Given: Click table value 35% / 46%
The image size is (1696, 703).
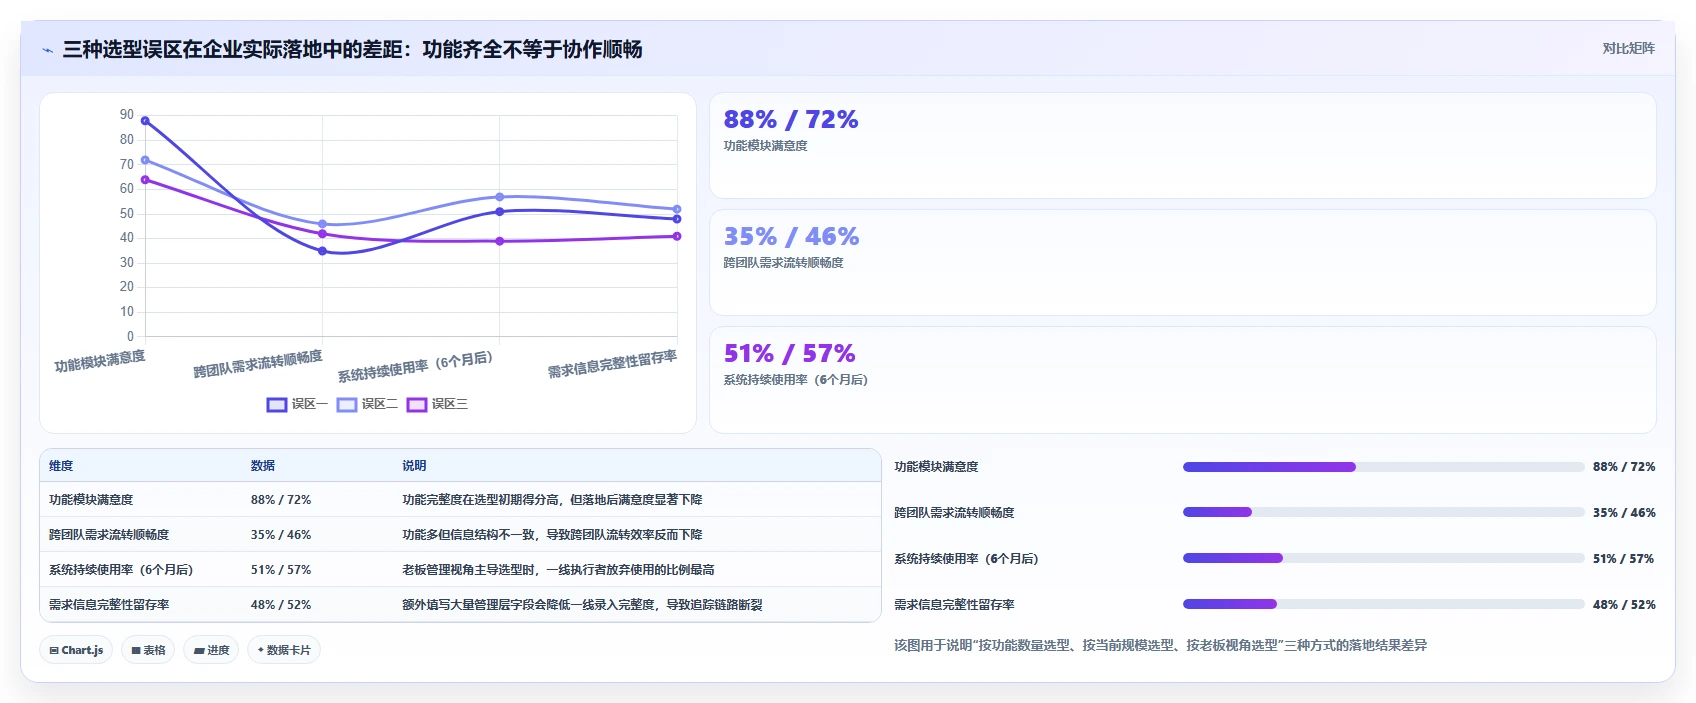Looking at the screenshot, I should pyautogui.click(x=281, y=535).
